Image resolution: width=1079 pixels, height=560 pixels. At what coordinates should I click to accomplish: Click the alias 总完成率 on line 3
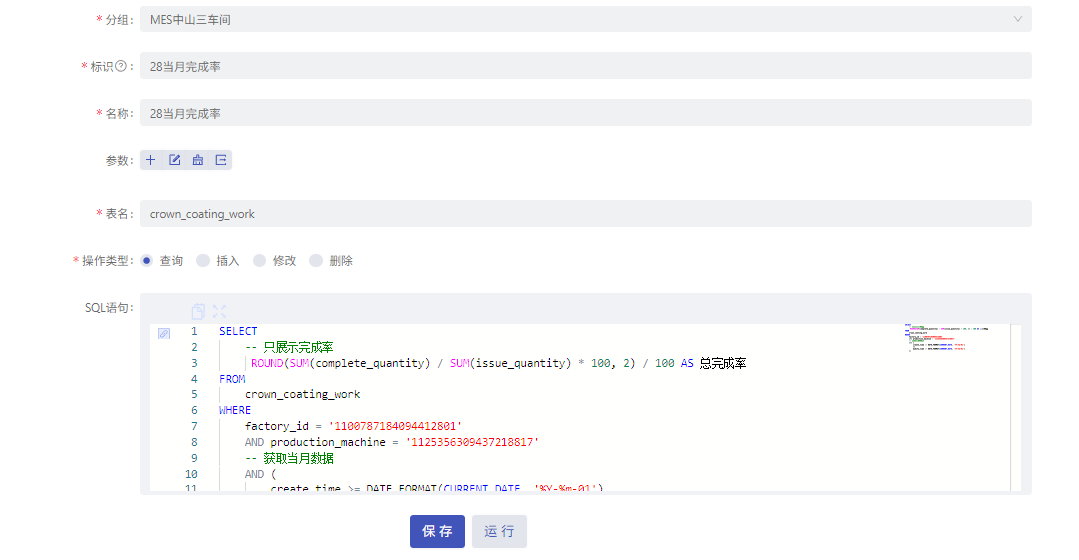[723, 363]
